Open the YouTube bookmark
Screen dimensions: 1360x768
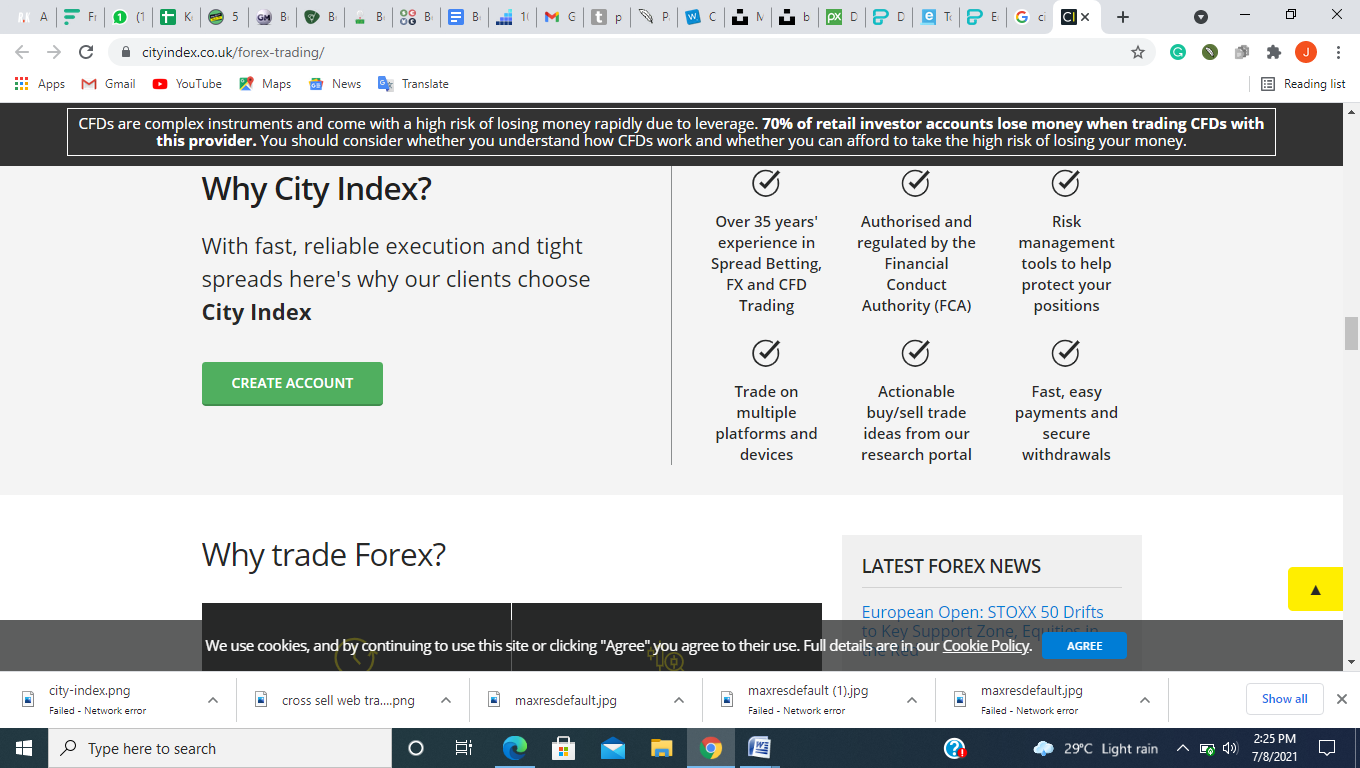187,84
